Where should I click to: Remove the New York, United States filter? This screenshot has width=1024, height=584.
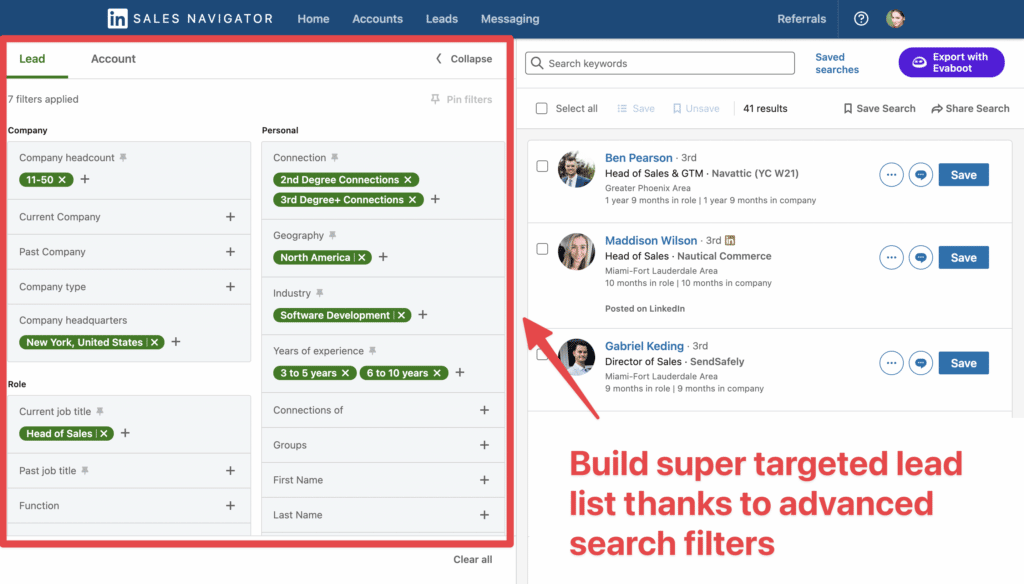click(155, 342)
